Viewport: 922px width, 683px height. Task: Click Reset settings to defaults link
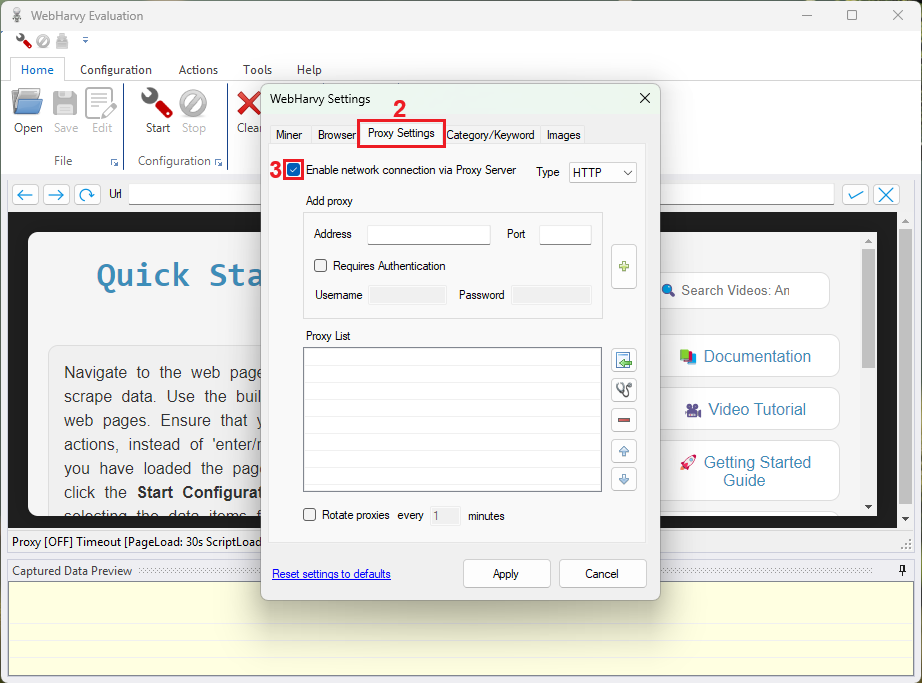pos(331,574)
